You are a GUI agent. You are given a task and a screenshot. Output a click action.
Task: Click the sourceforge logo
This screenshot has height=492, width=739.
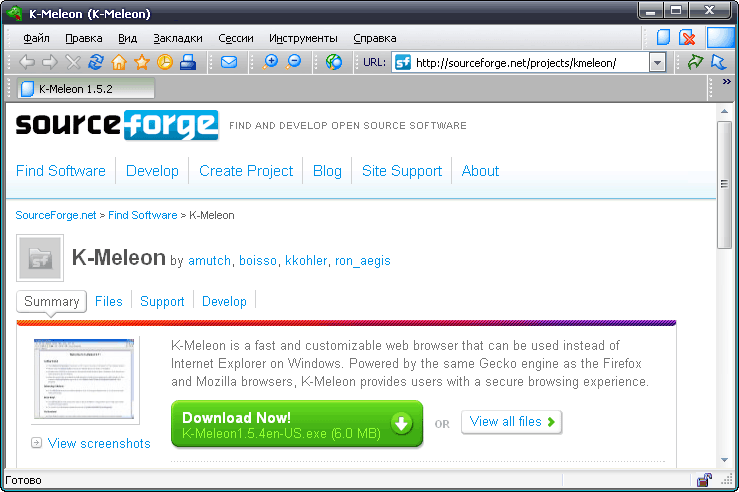click(x=117, y=125)
